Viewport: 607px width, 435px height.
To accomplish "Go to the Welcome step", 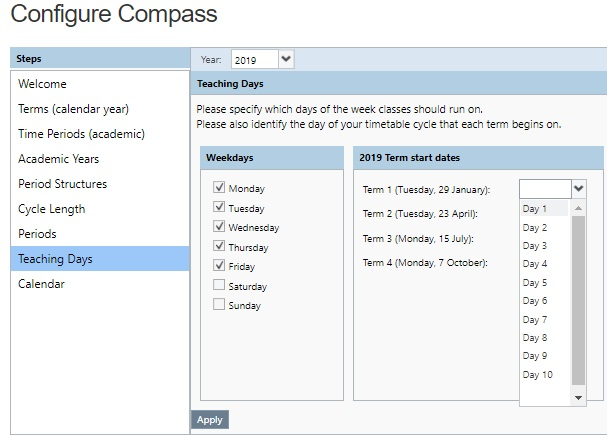I will coord(43,84).
